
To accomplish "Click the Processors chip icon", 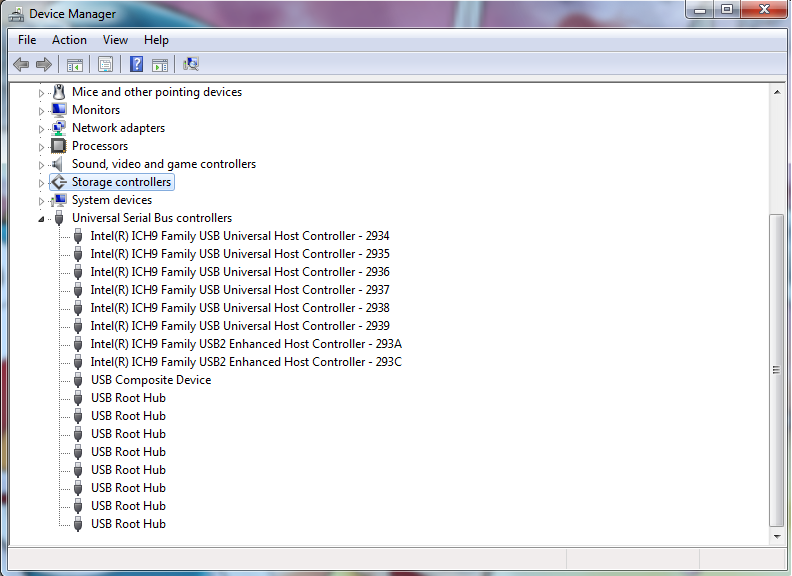I will click(x=59, y=146).
